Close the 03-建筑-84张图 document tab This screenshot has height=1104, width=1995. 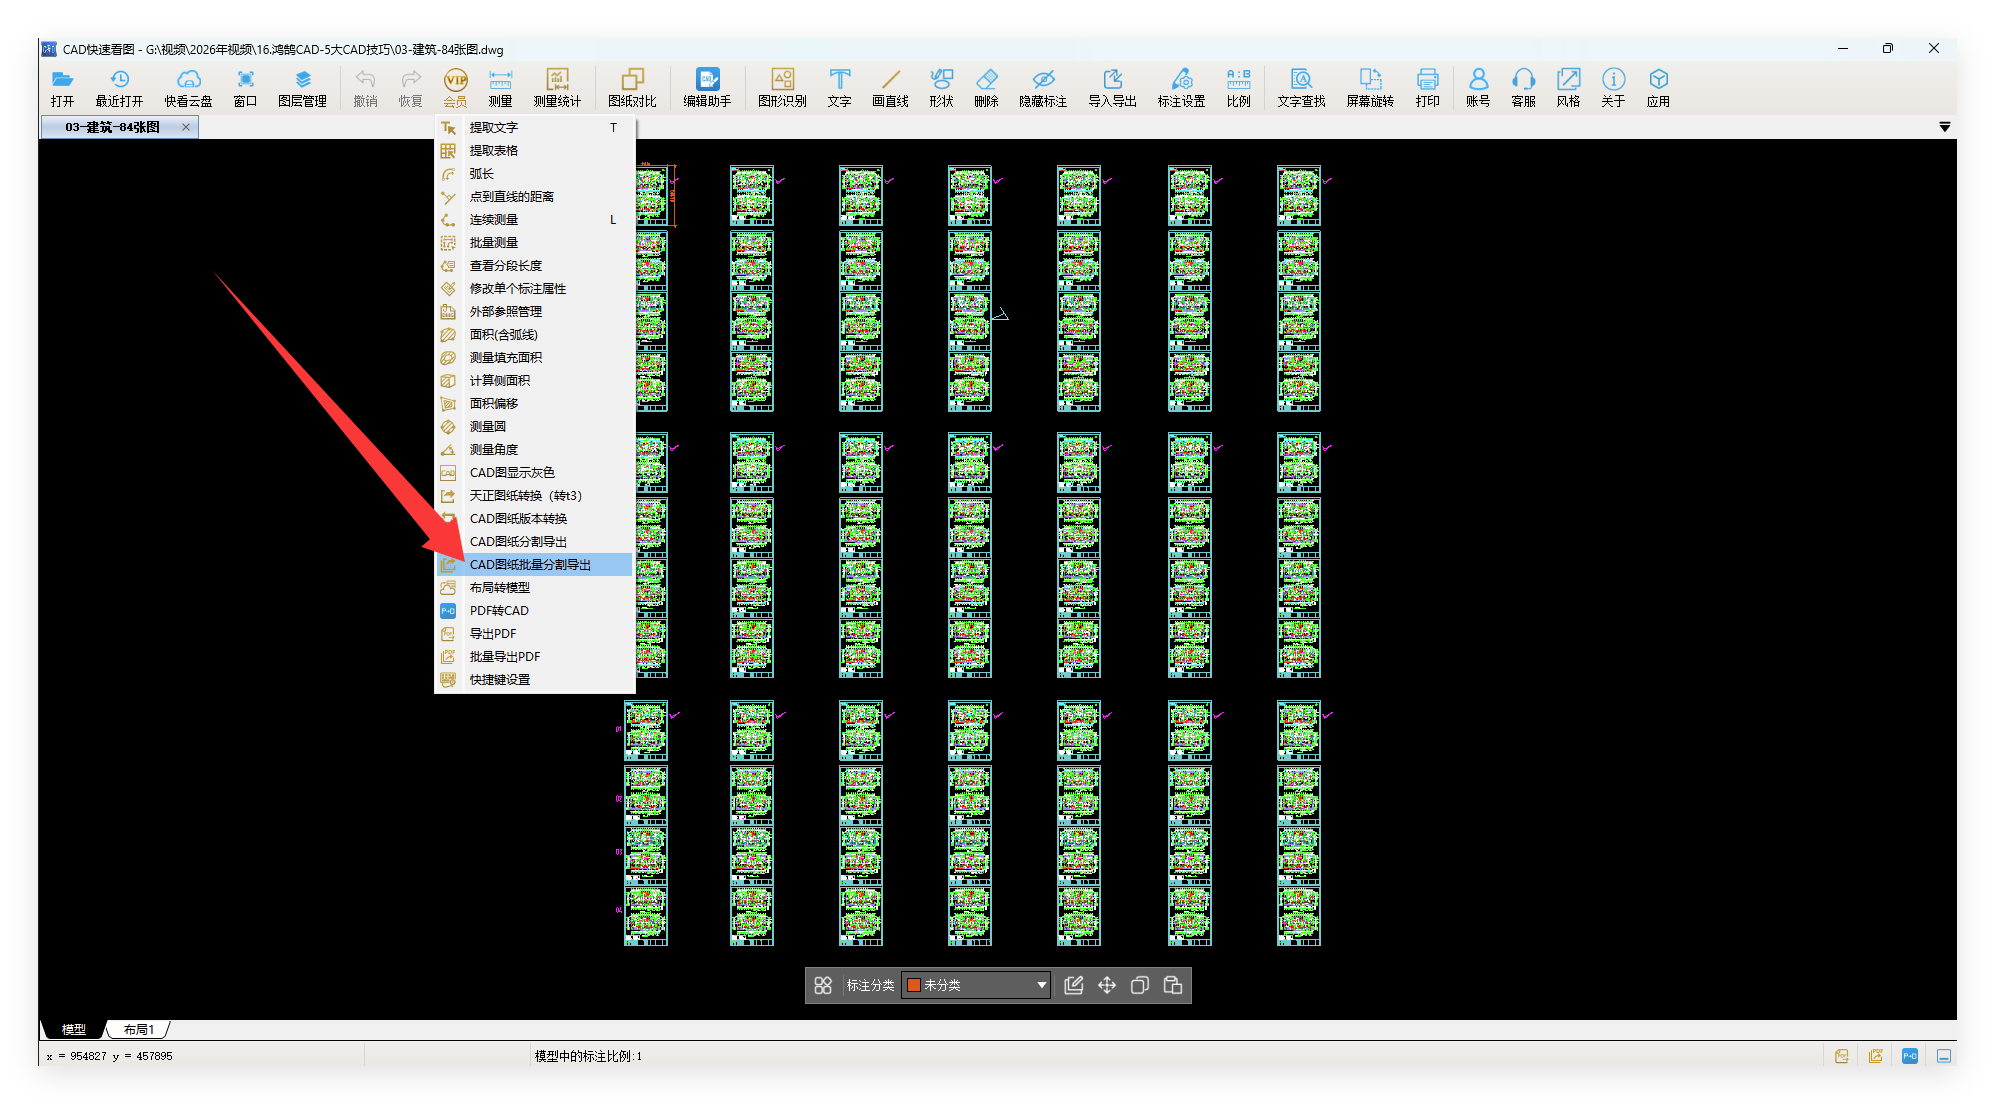186,127
